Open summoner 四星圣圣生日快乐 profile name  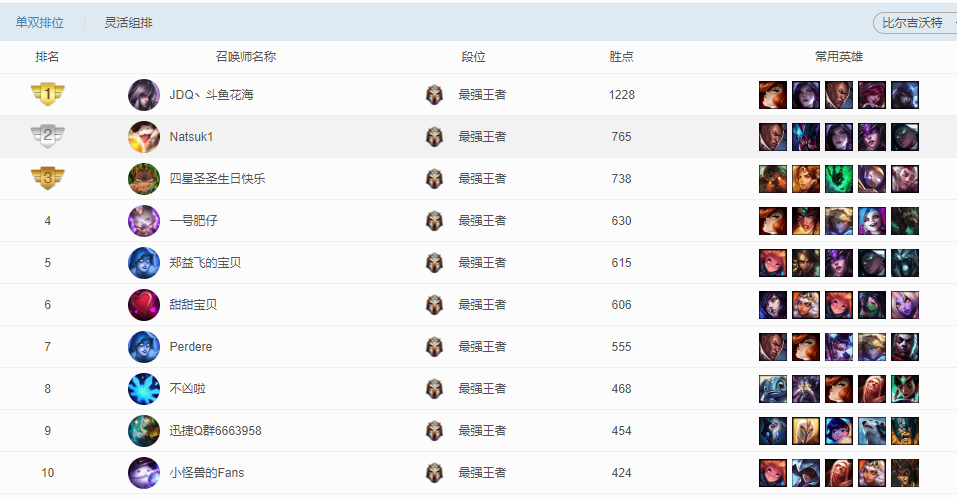pos(217,179)
